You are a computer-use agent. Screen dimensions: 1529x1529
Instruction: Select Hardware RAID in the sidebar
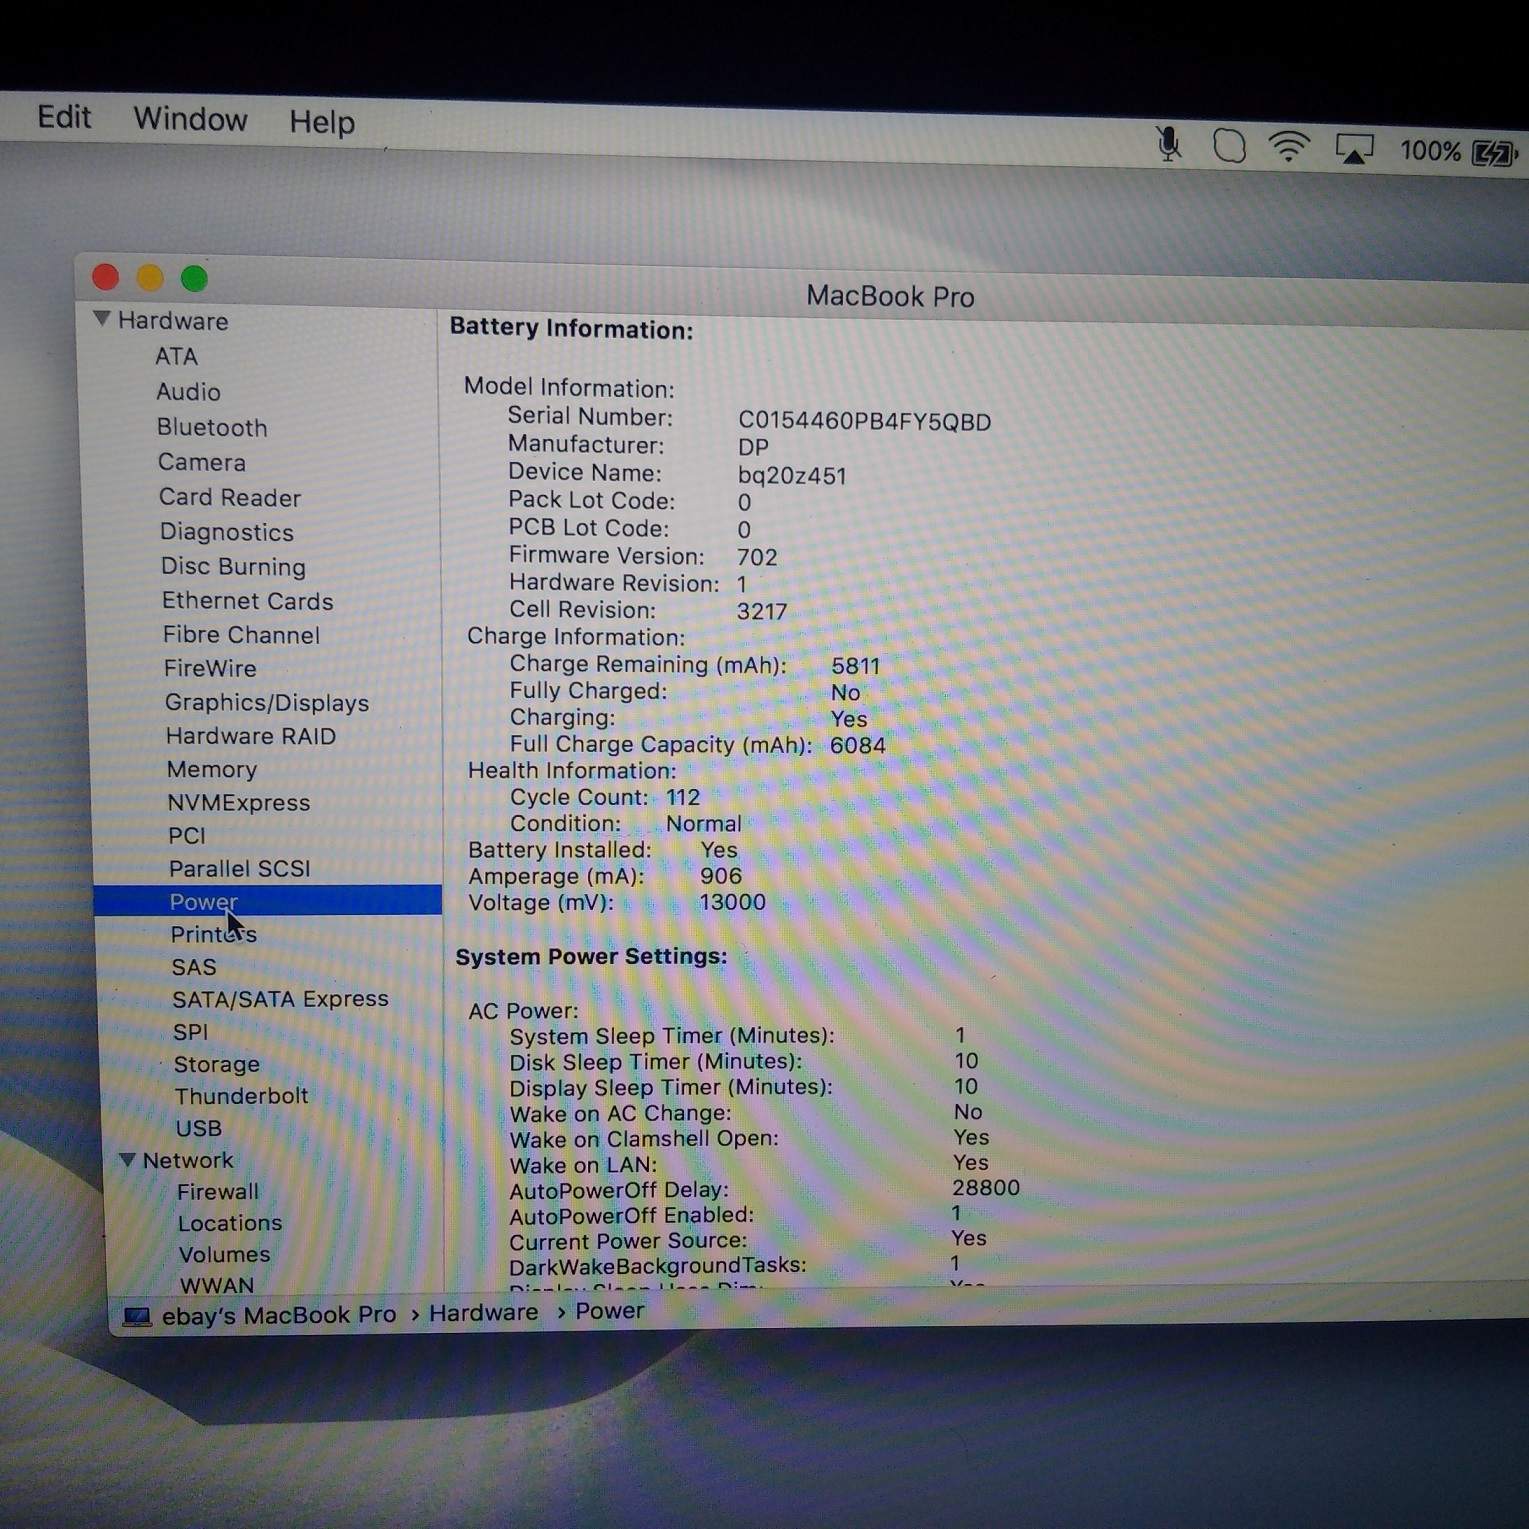[x=250, y=736]
